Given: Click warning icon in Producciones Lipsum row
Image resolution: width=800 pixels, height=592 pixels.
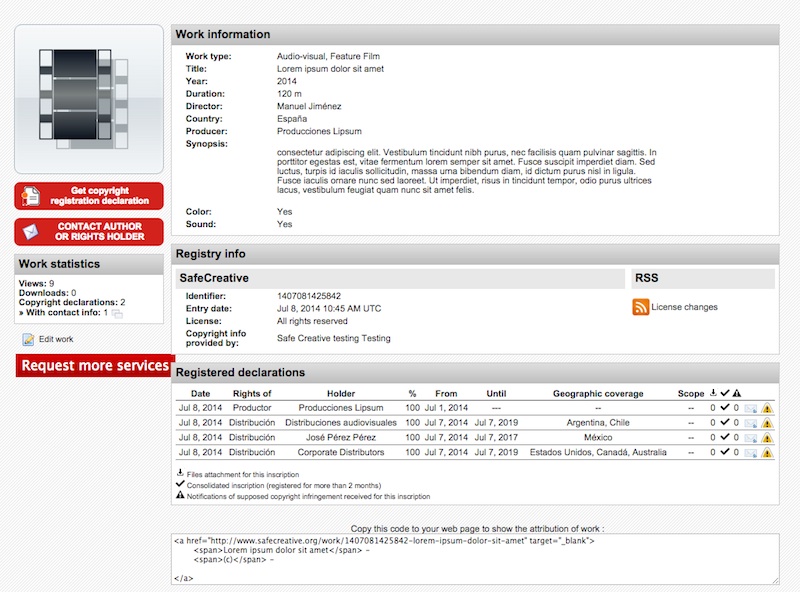Looking at the screenshot, I should tap(767, 408).
